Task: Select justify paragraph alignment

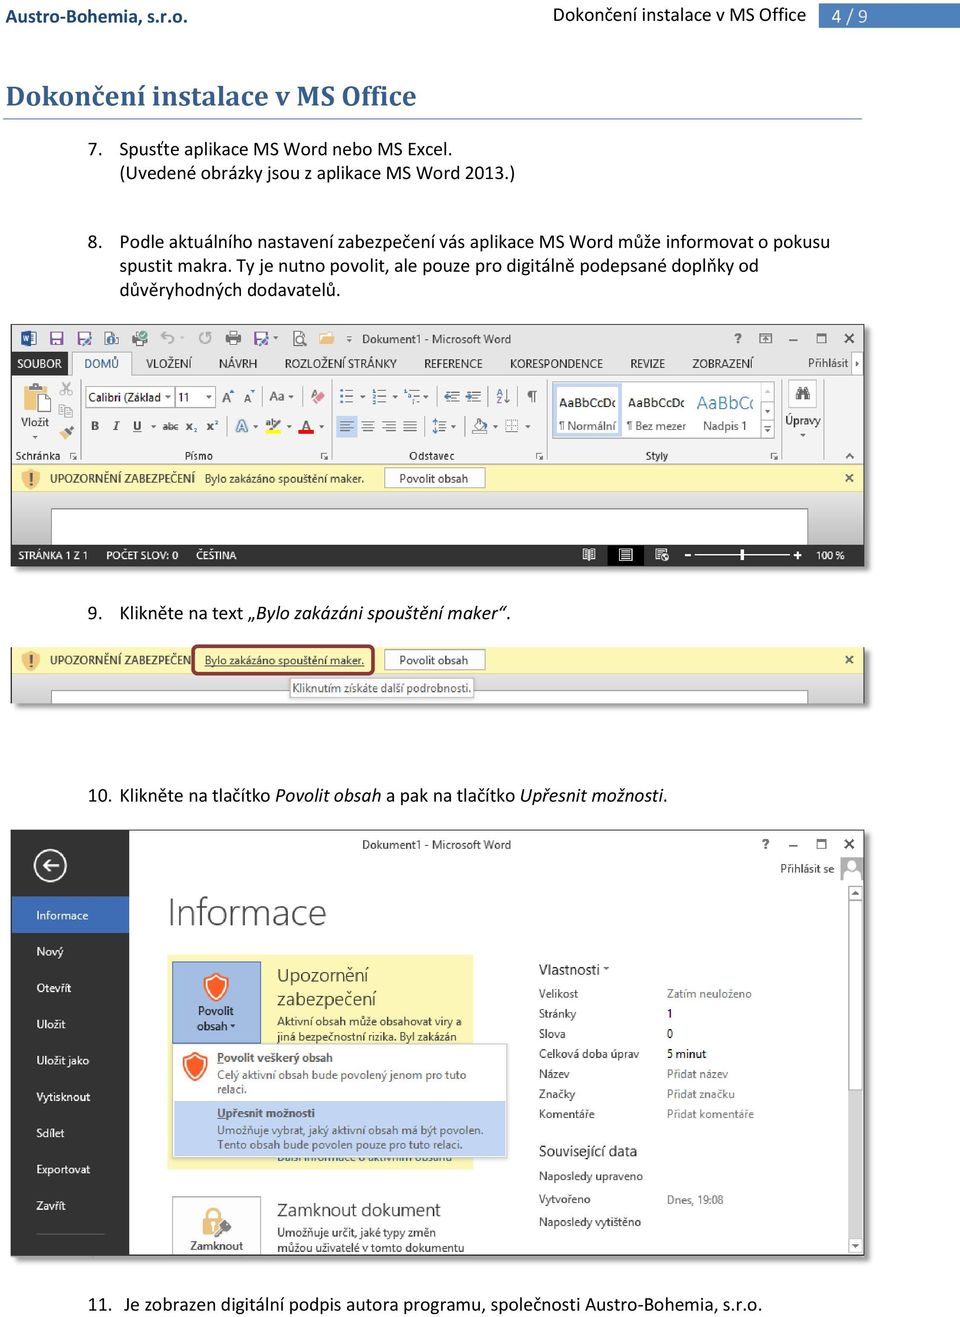Action: (x=410, y=426)
